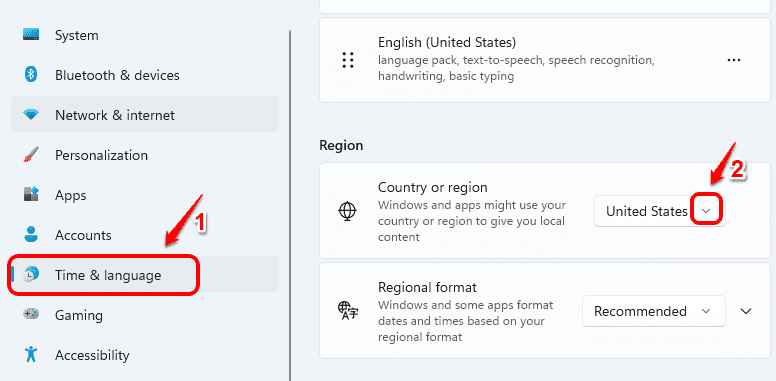This screenshot has width=776, height=381.
Task: Click the Bluetooth icon in sidebar
Action: pos(31,75)
